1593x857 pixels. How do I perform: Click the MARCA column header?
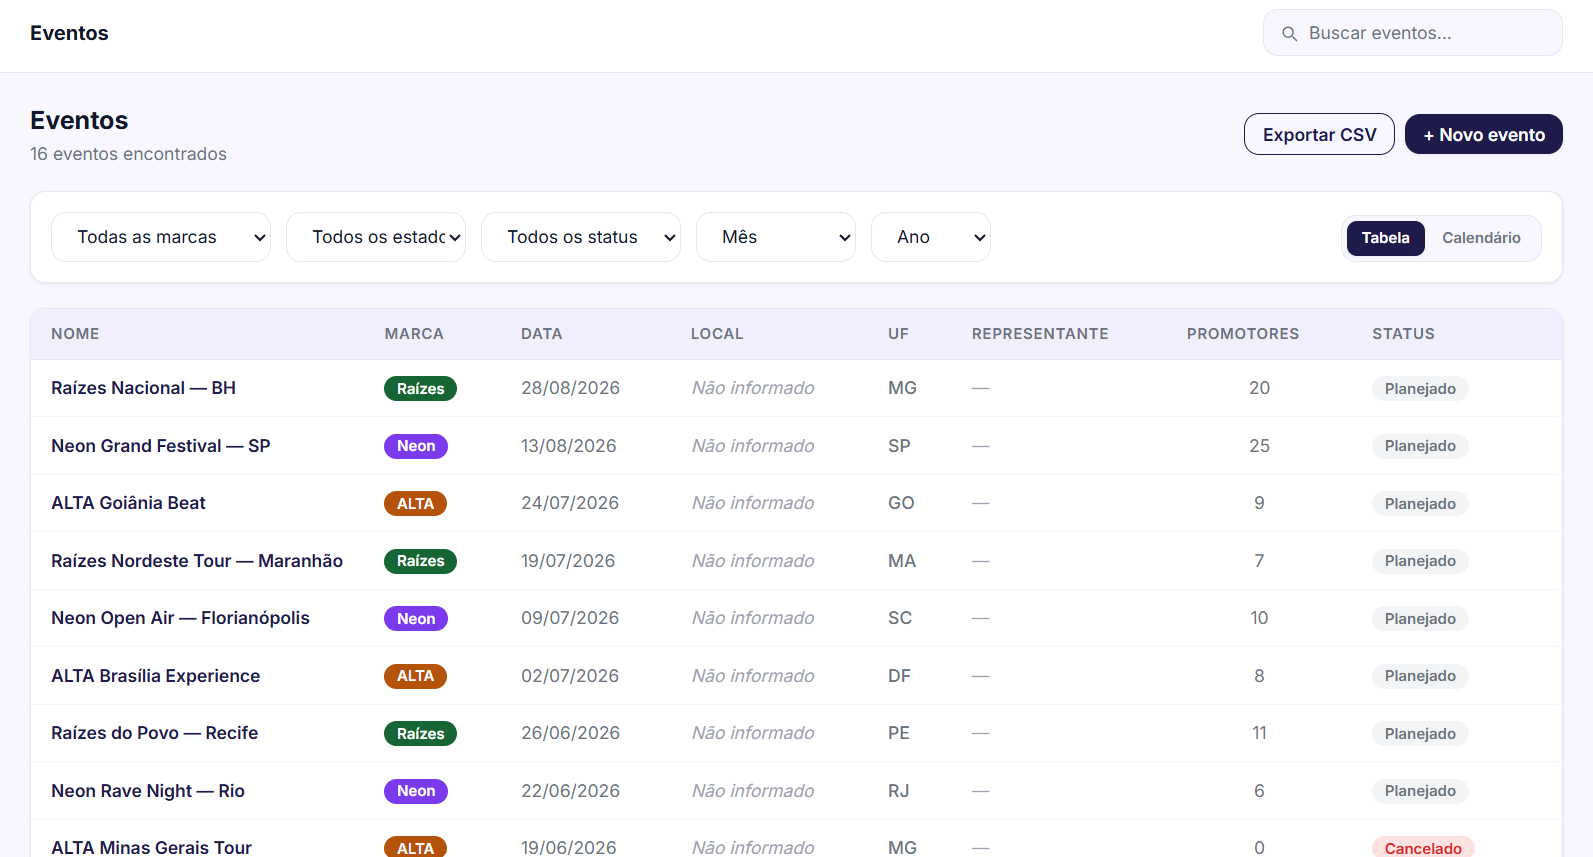click(x=414, y=334)
